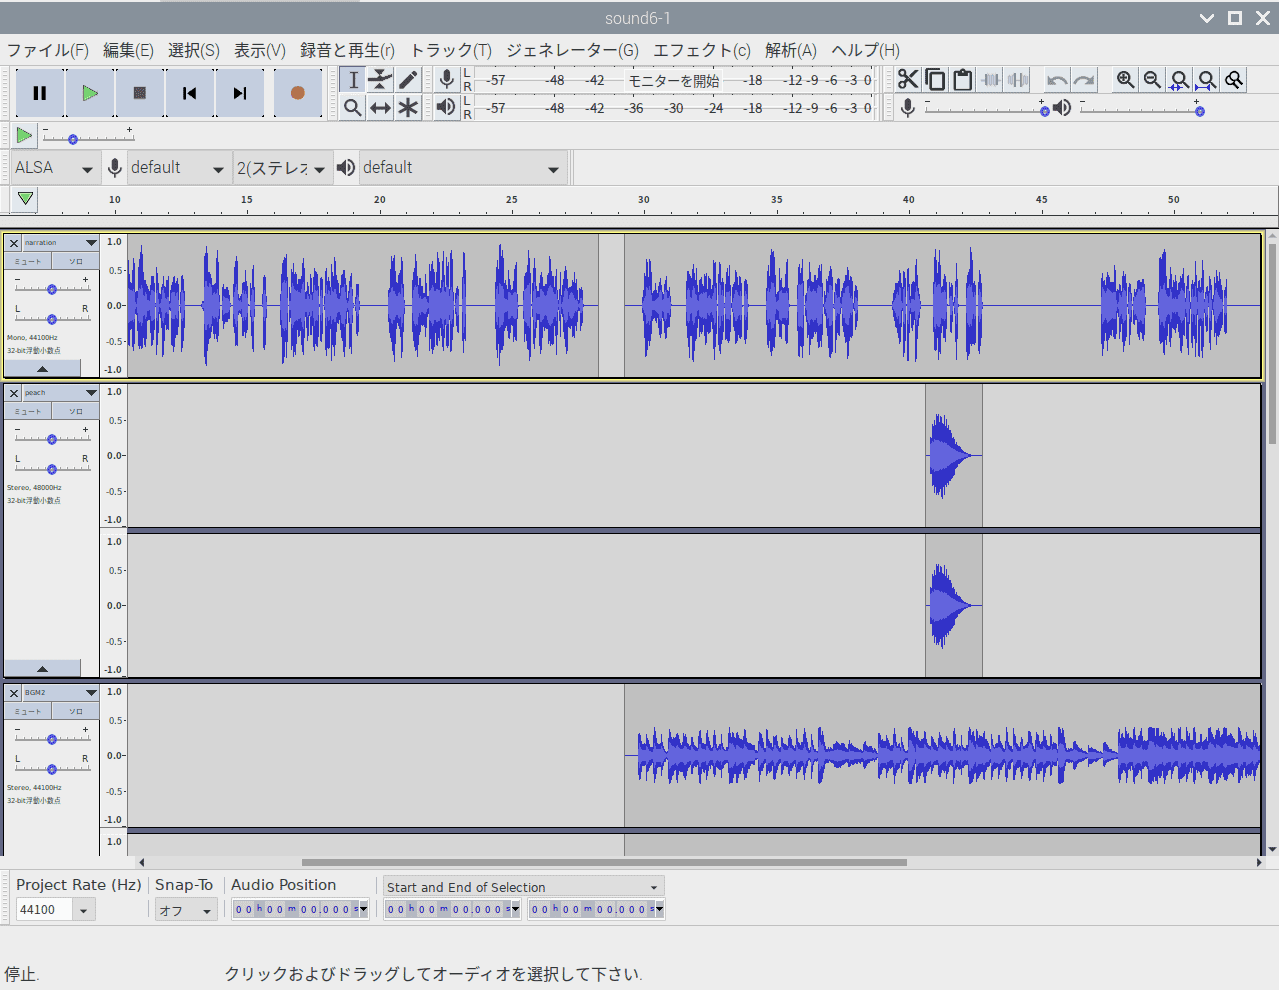The width and height of the screenshot is (1279, 990).
Task: Click playback speed slider
Action: click(x=88, y=138)
